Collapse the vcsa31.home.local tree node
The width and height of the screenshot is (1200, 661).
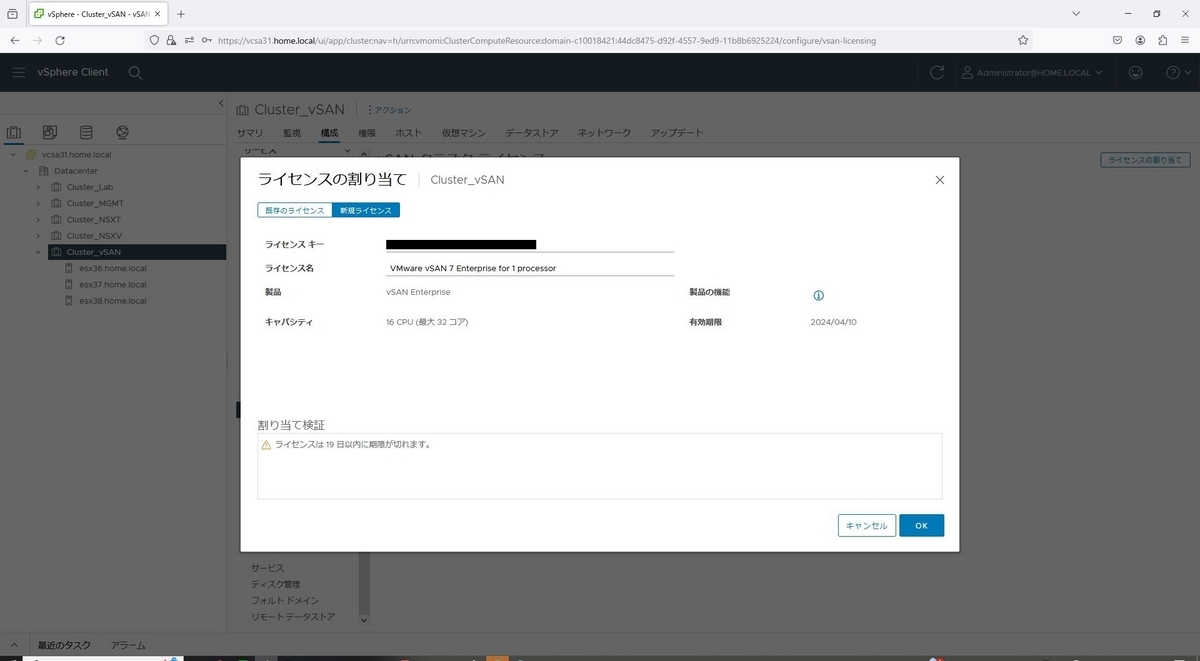(x=13, y=155)
